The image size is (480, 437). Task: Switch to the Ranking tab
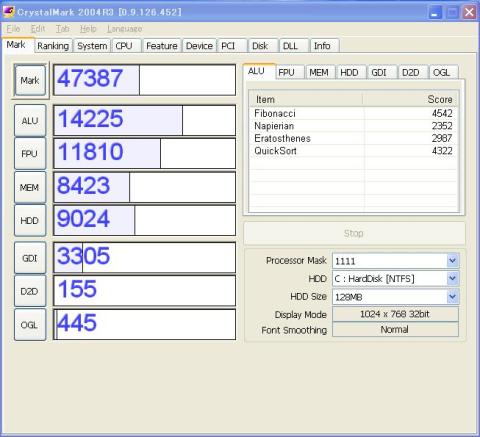(53, 46)
